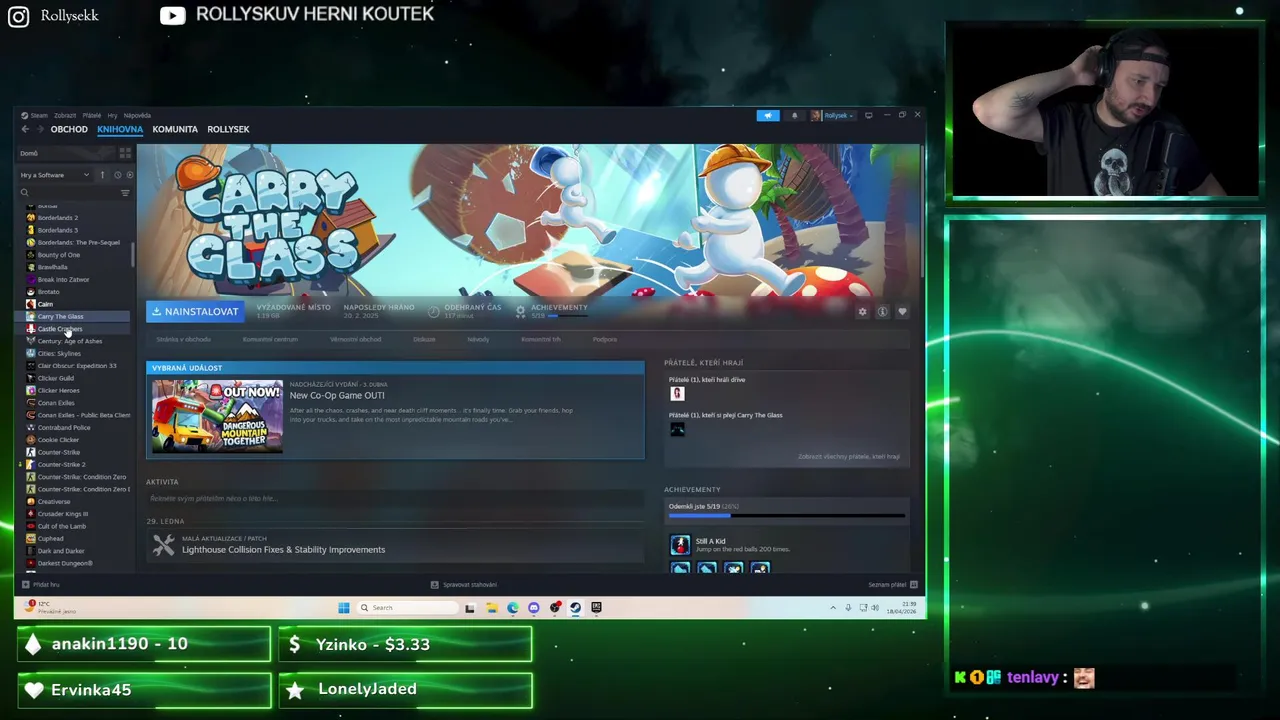Open the OBCHOD store tab

click(x=69, y=129)
